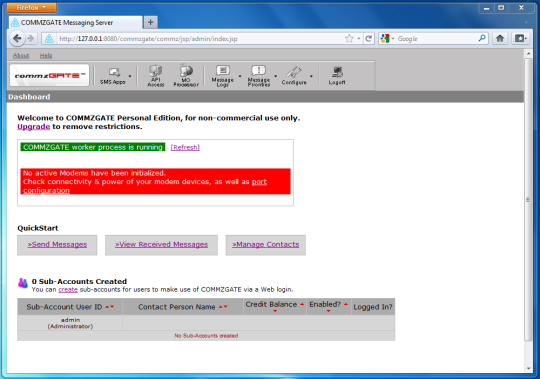The width and height of the screenshot is (540, 379).
Task: Click the worker process running status
Action: 93,147
